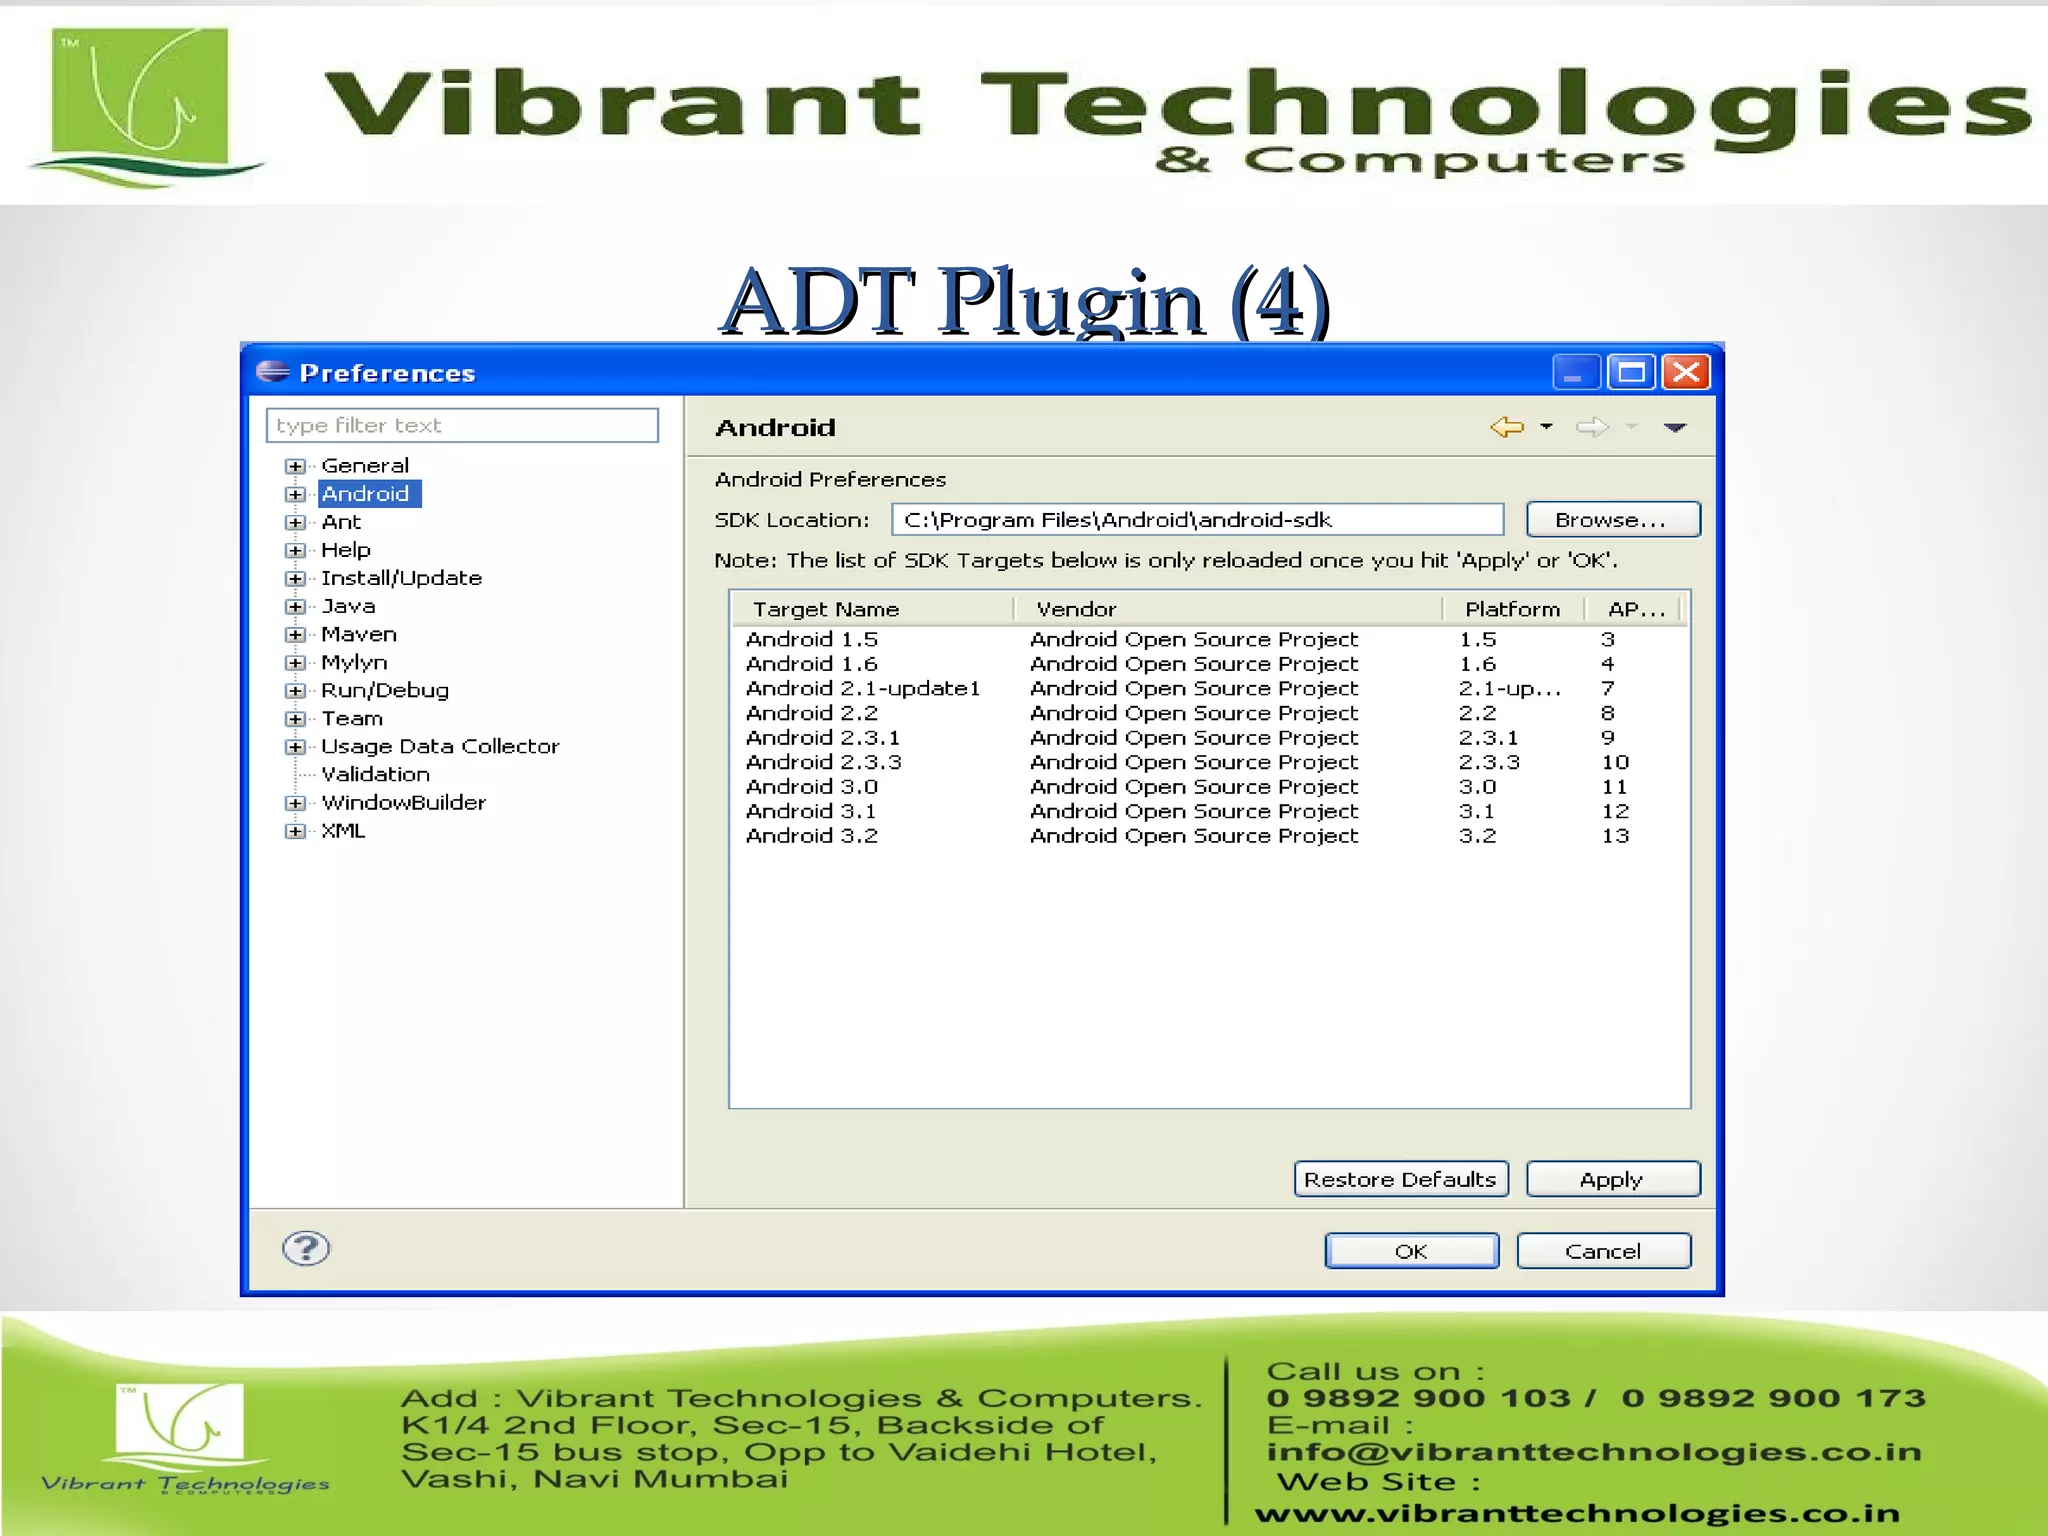The width and height of the screenshot is (2048, 1536).
Task: Click the Restore Defaults button
Action: [x=1400, y=1179]
